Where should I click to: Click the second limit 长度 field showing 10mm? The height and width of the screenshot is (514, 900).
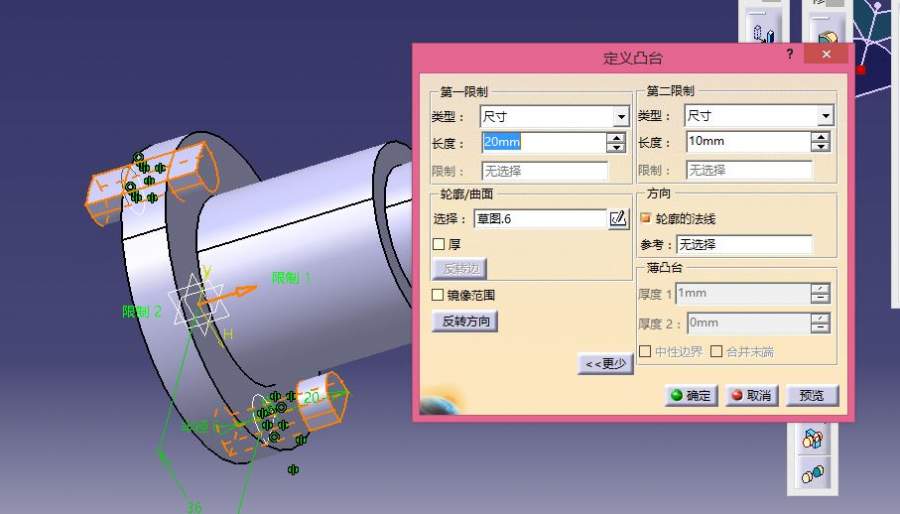[x=748, y=141]
